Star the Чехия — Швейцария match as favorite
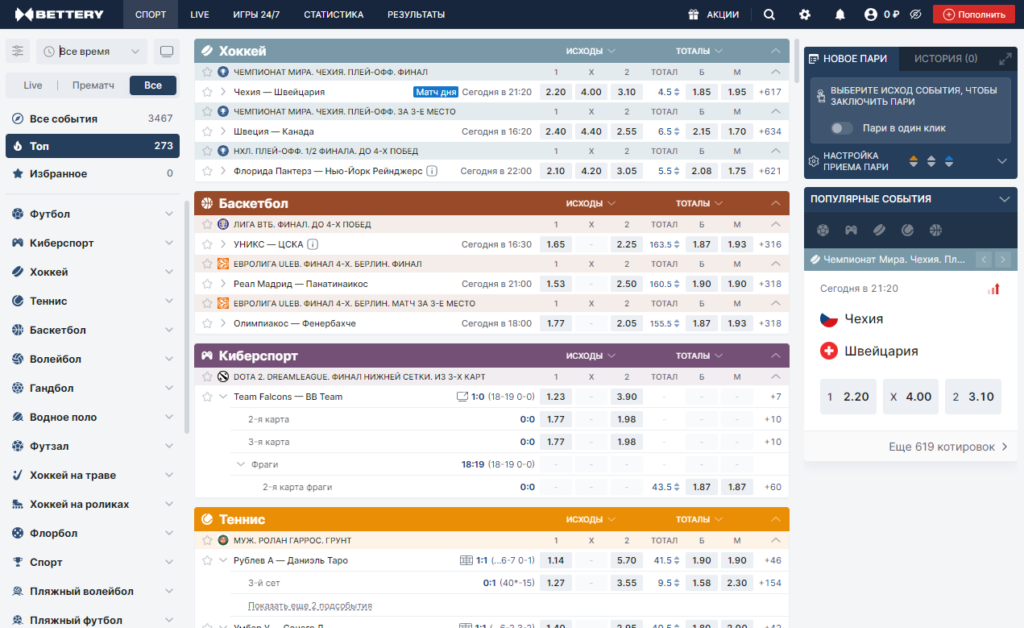The image size is (1024, 628). 207,92
